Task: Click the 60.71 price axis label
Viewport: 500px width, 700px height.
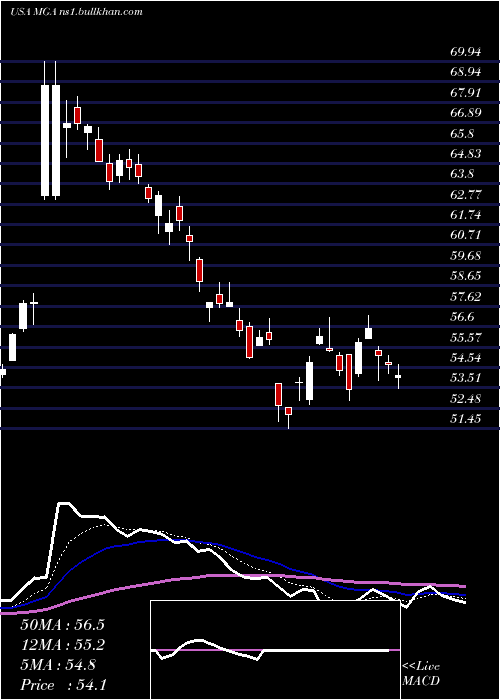Action: [466, 236]
